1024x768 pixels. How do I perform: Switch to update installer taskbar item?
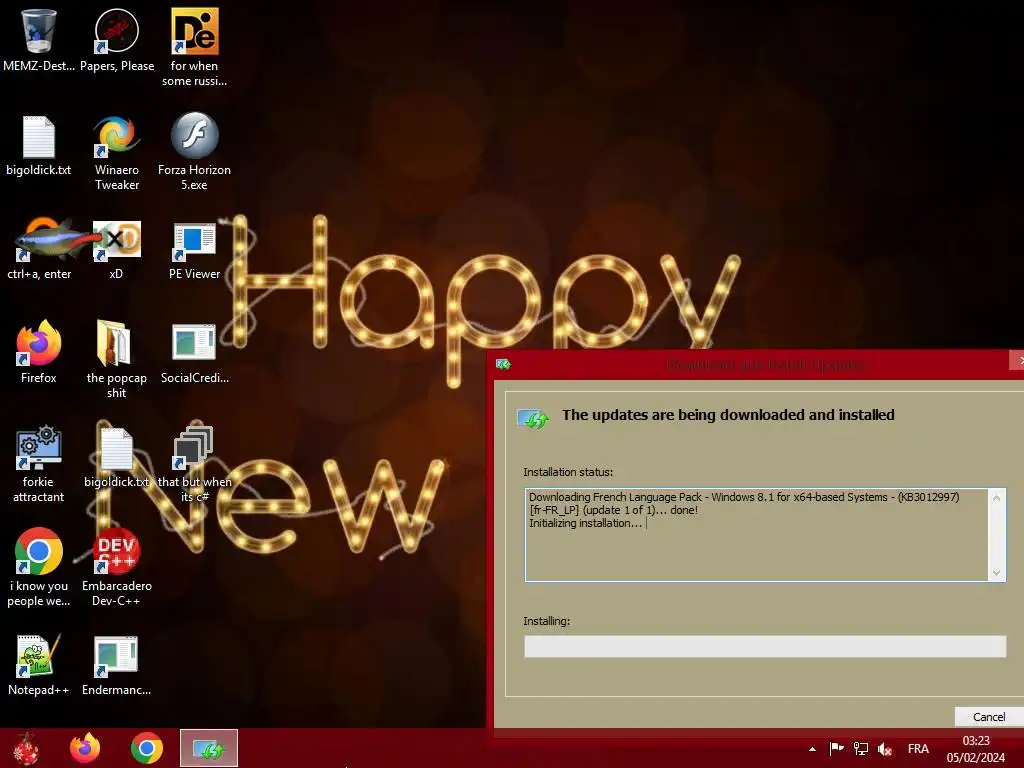point(209,748)
